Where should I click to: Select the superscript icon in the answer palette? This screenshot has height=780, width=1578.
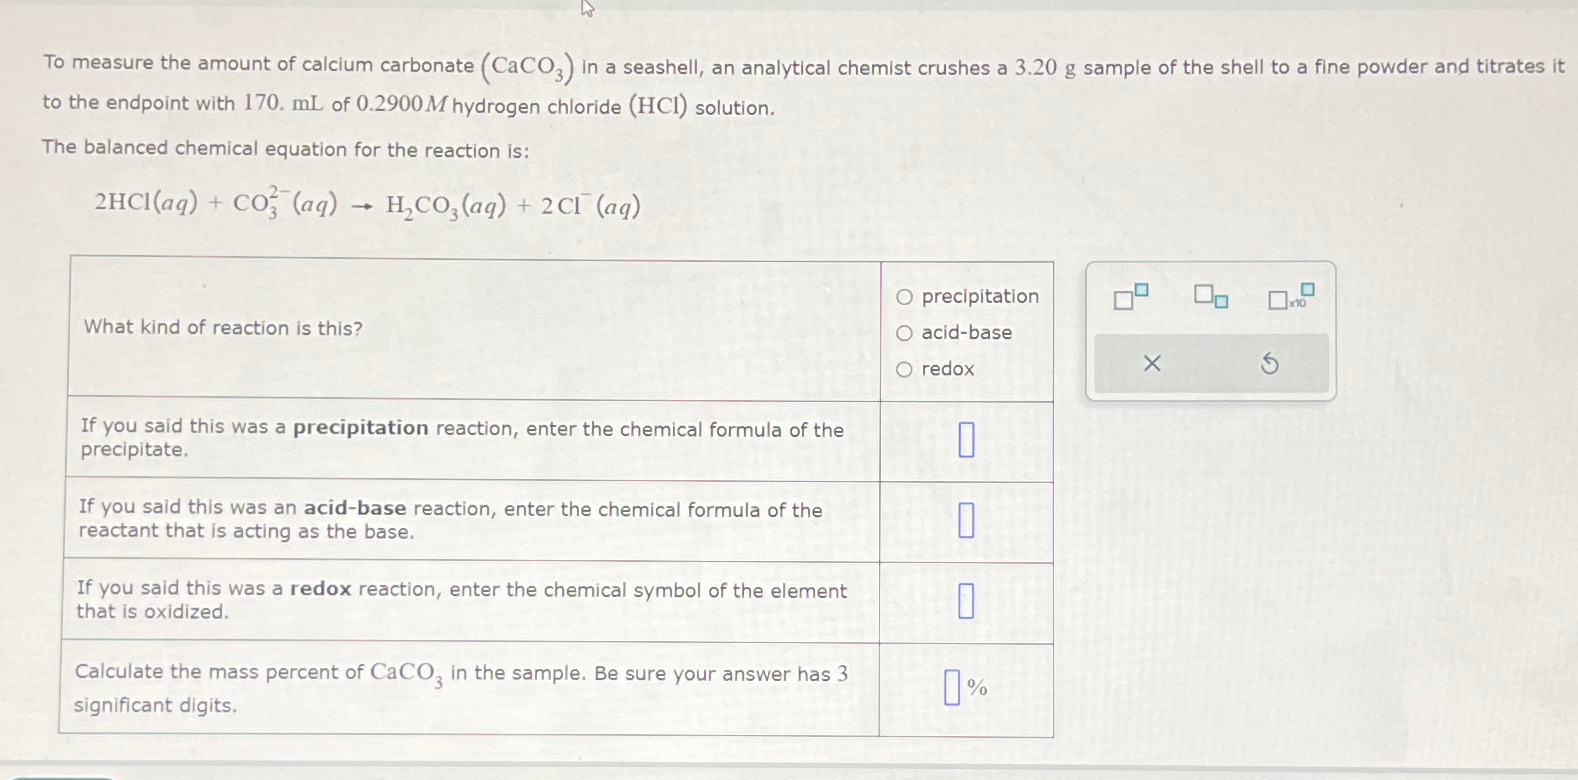coord(1129,297)
